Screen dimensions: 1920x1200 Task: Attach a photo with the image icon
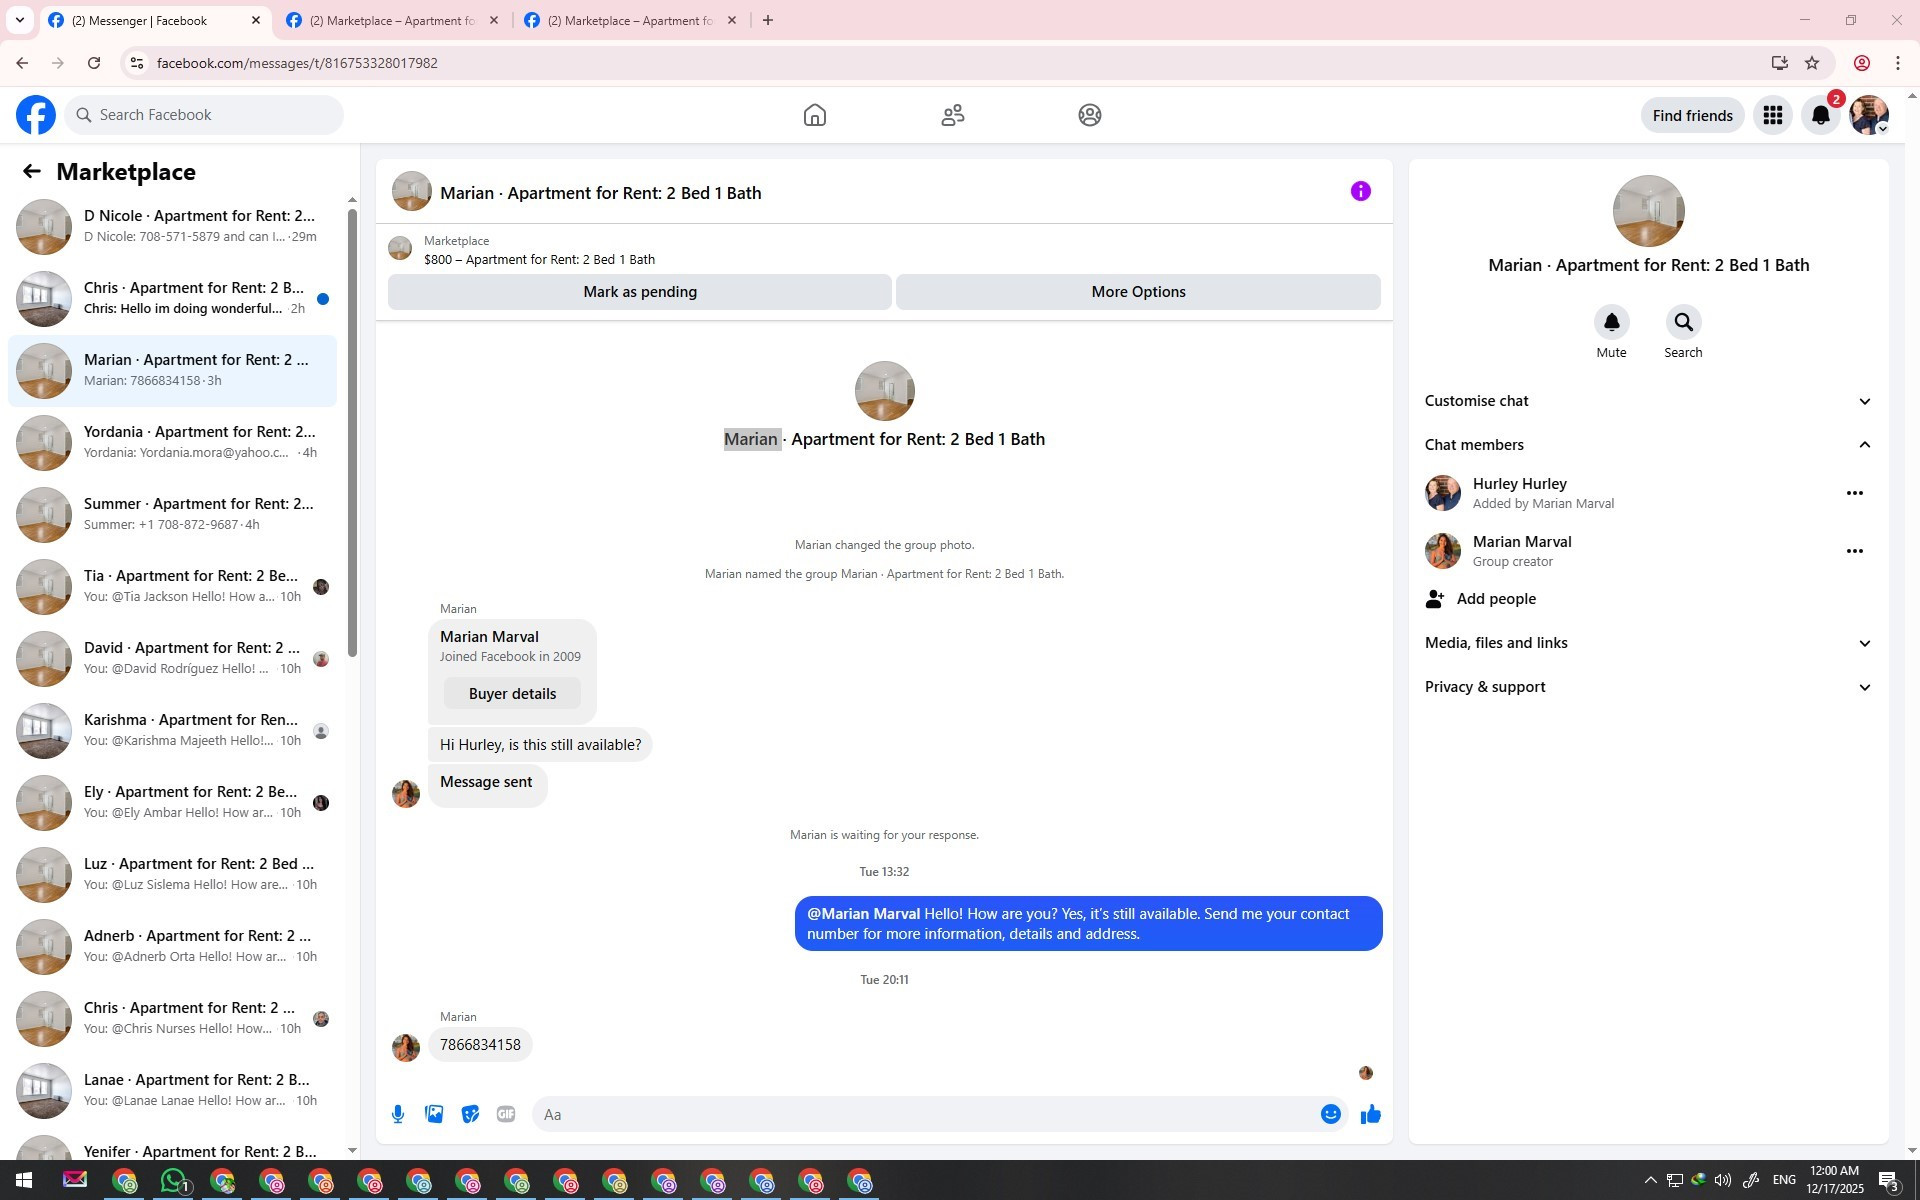point(434,1114)
